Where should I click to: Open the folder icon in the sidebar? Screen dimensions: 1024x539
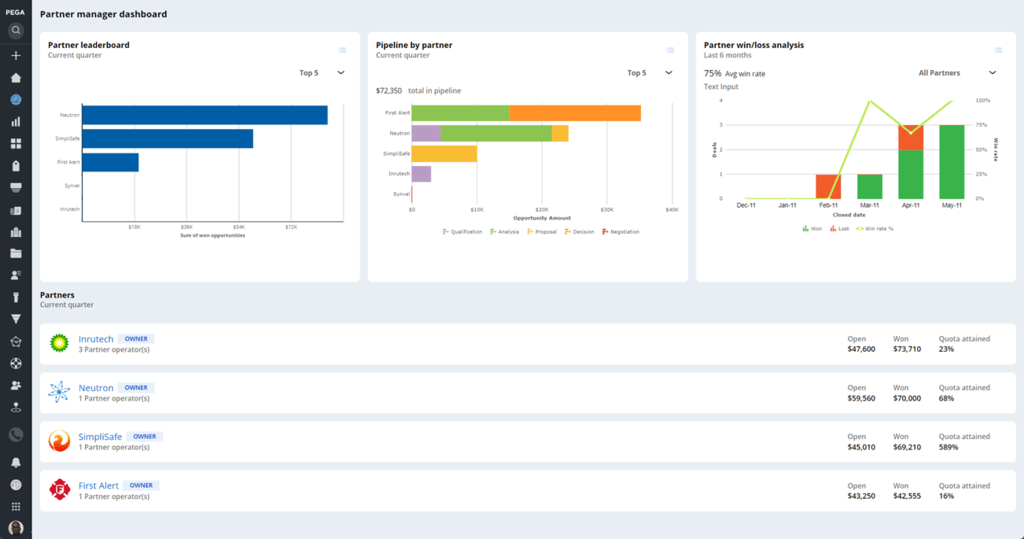pyautogui.click(x=16, y=253)
